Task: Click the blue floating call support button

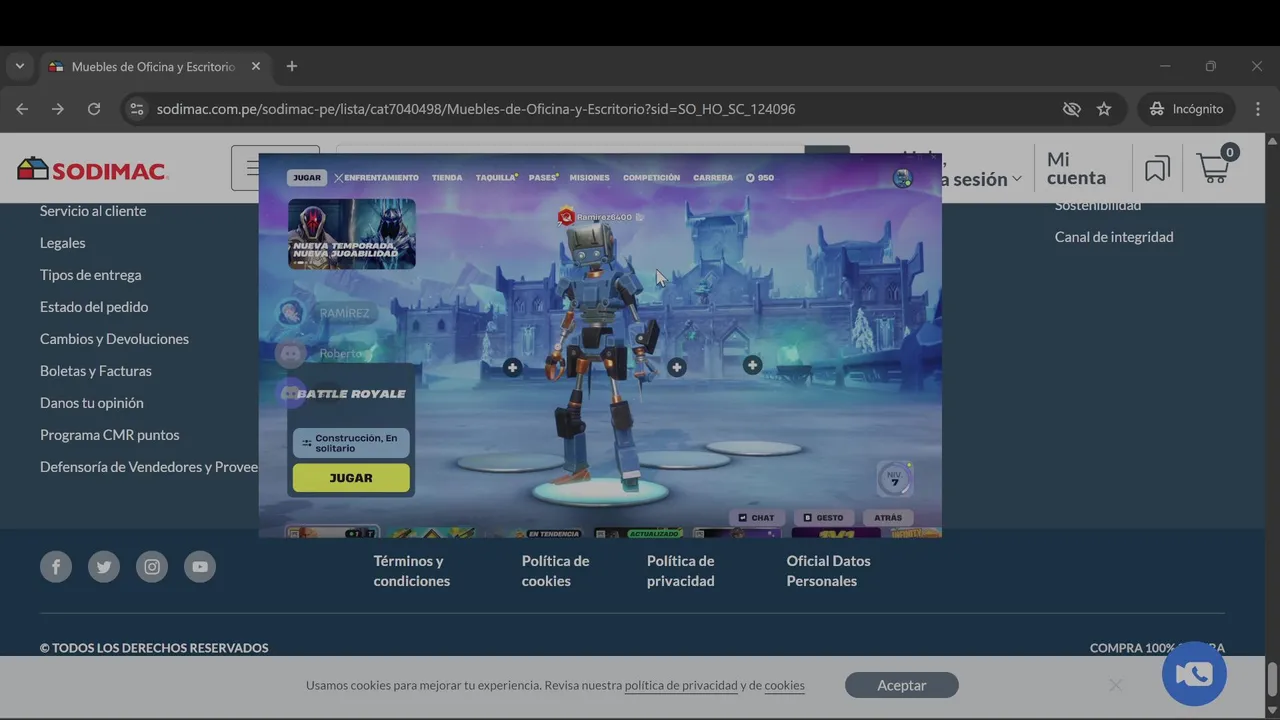Action: tap(1194, 674)
